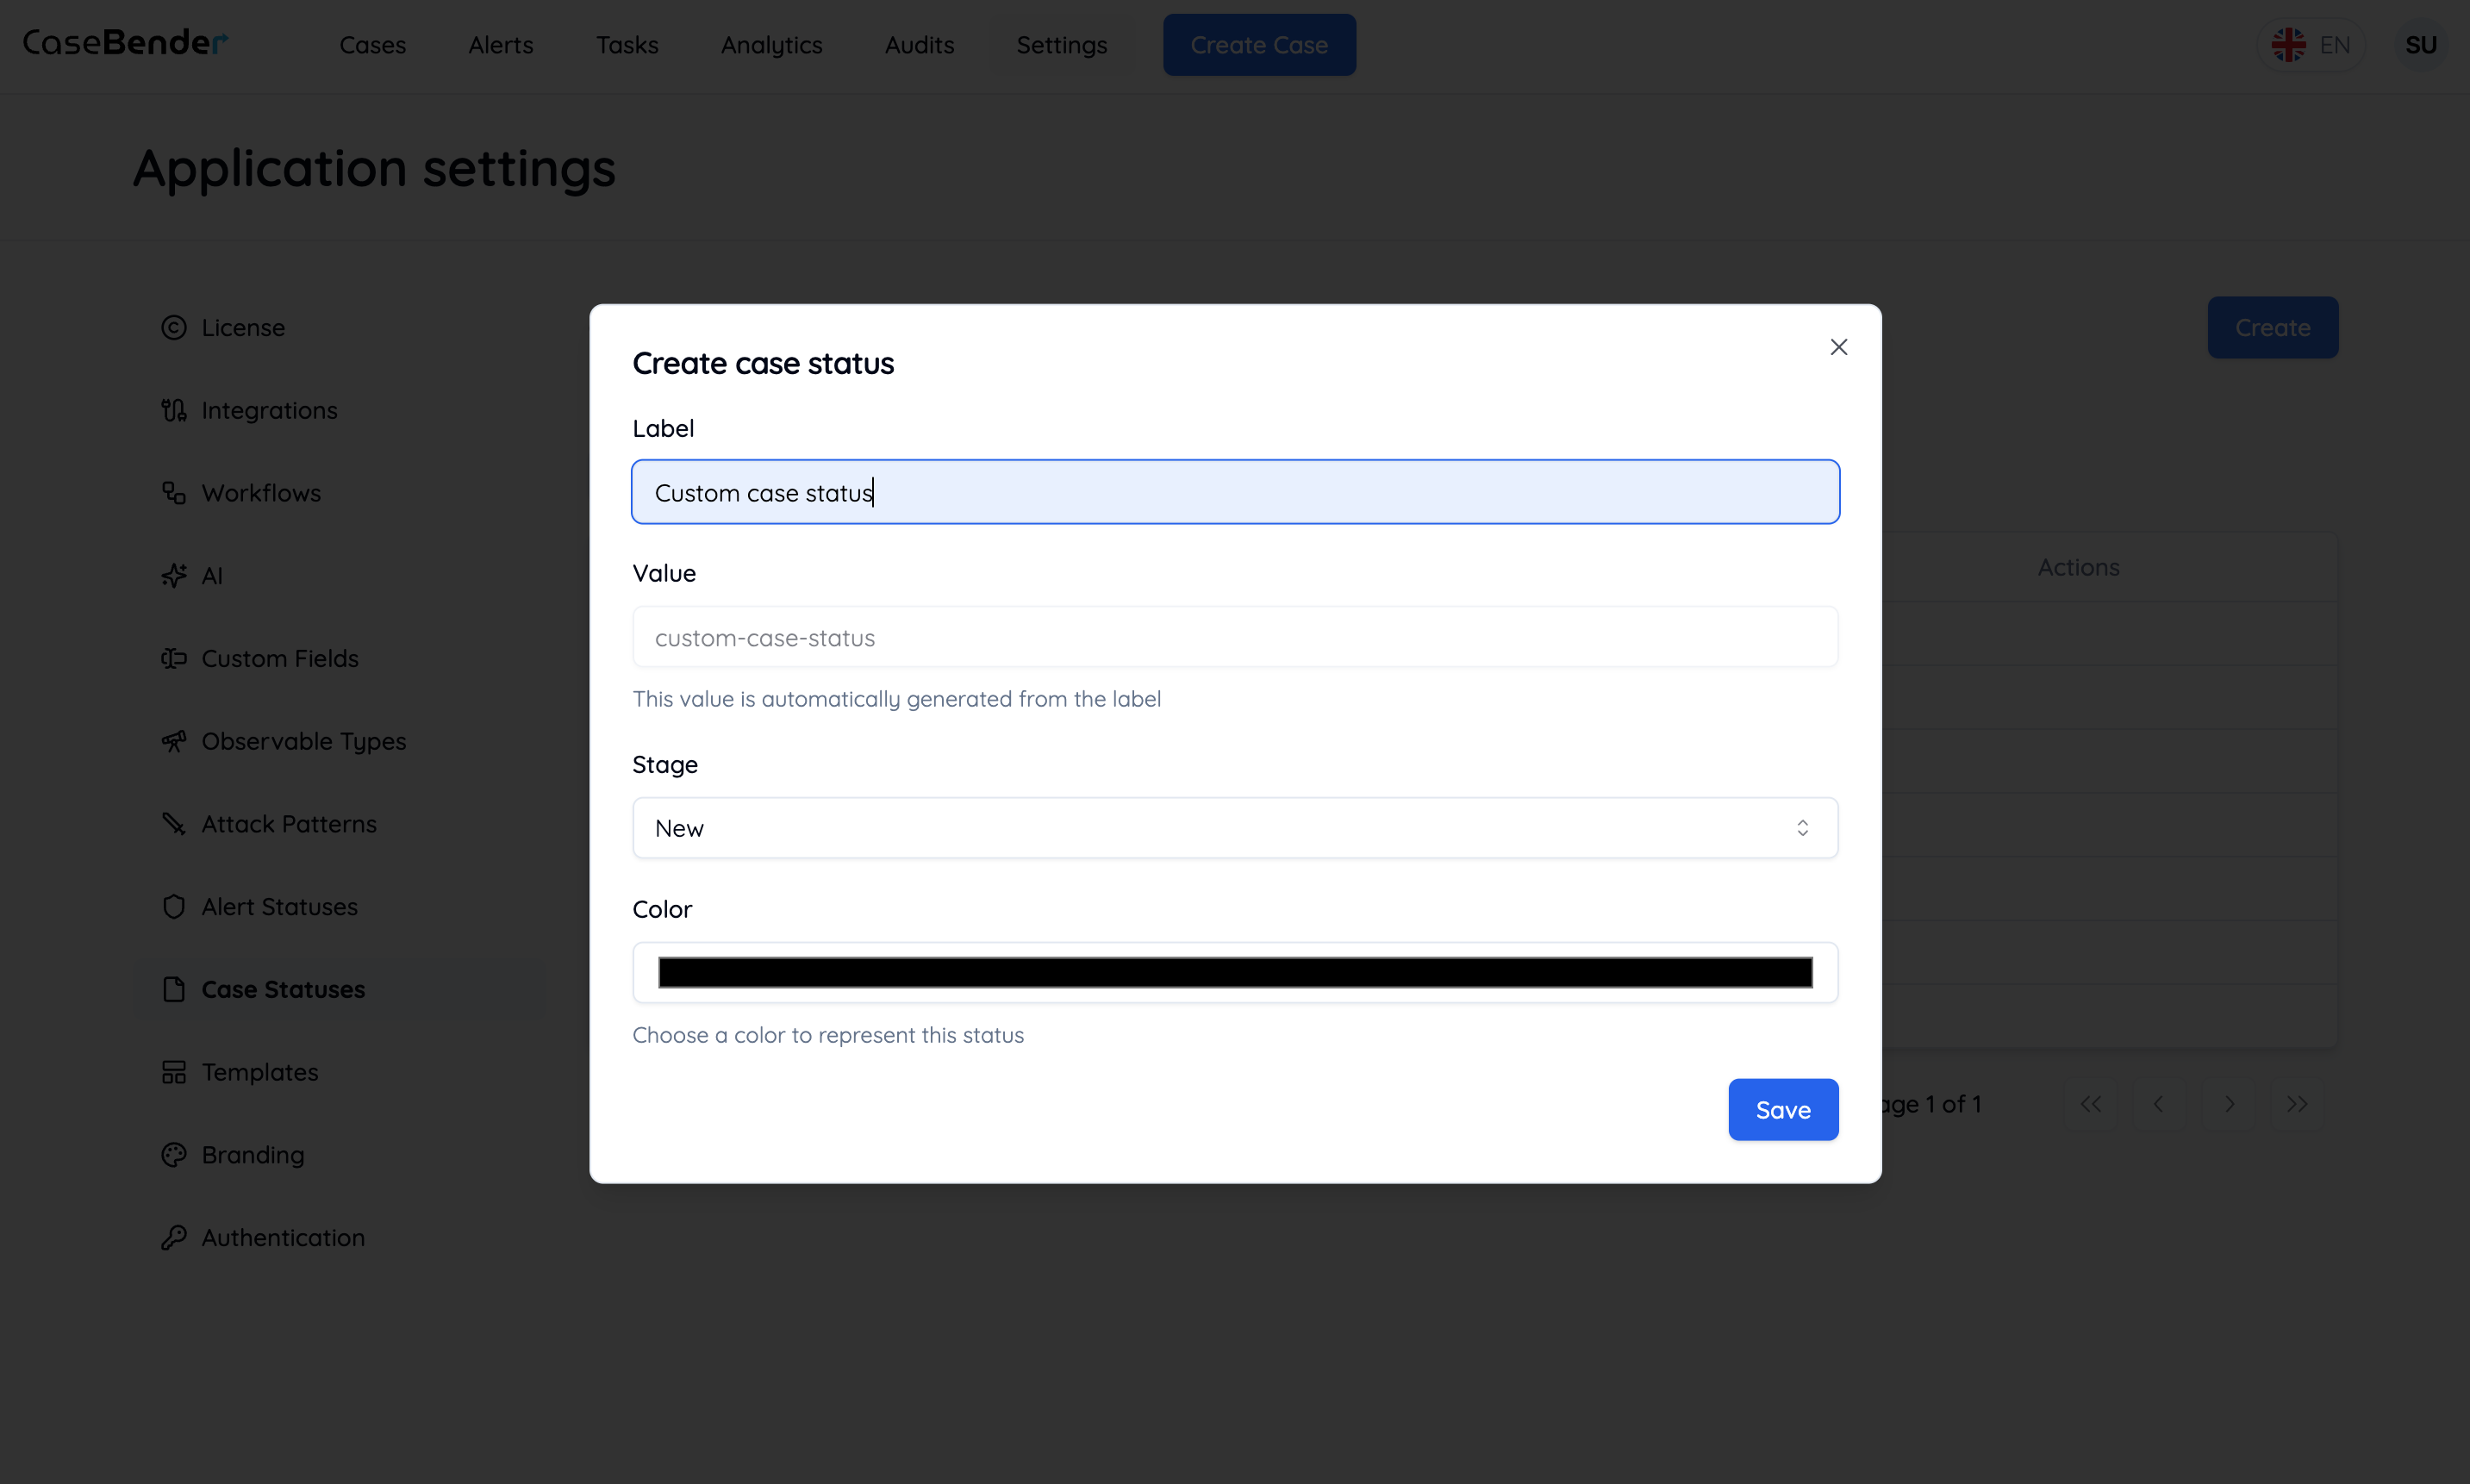Screen dimensions: 2470x1484
Task: Select the License sidebar icon
Action: (x=174, y=327)
